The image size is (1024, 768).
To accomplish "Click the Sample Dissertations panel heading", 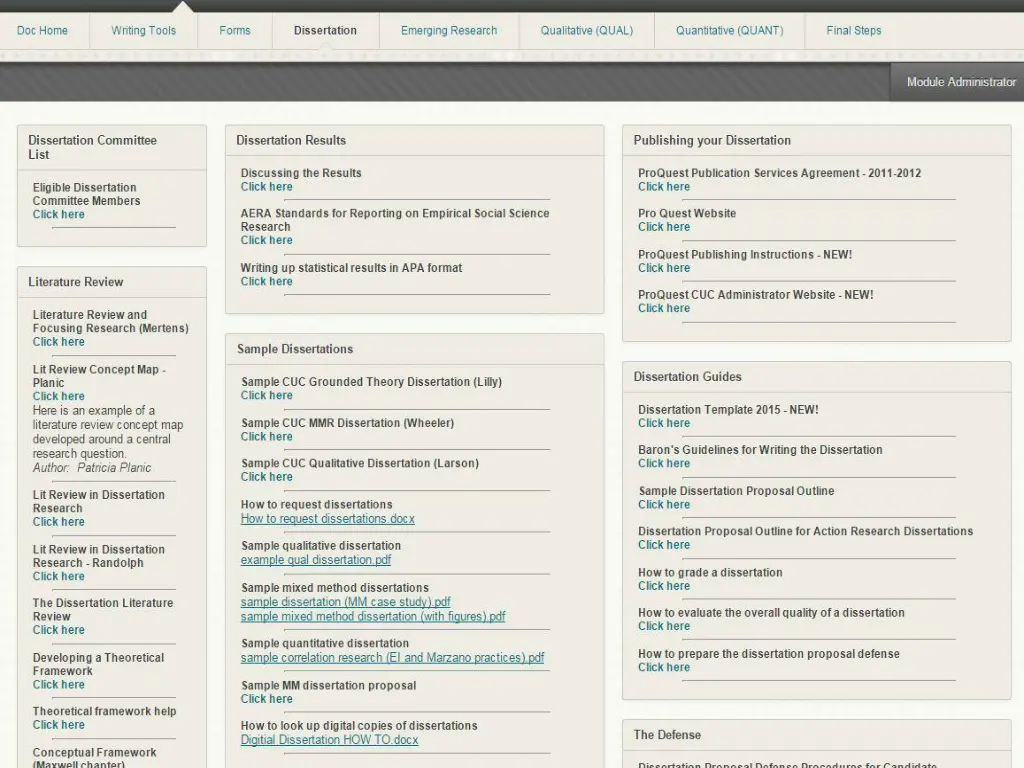I will (295, 349).
